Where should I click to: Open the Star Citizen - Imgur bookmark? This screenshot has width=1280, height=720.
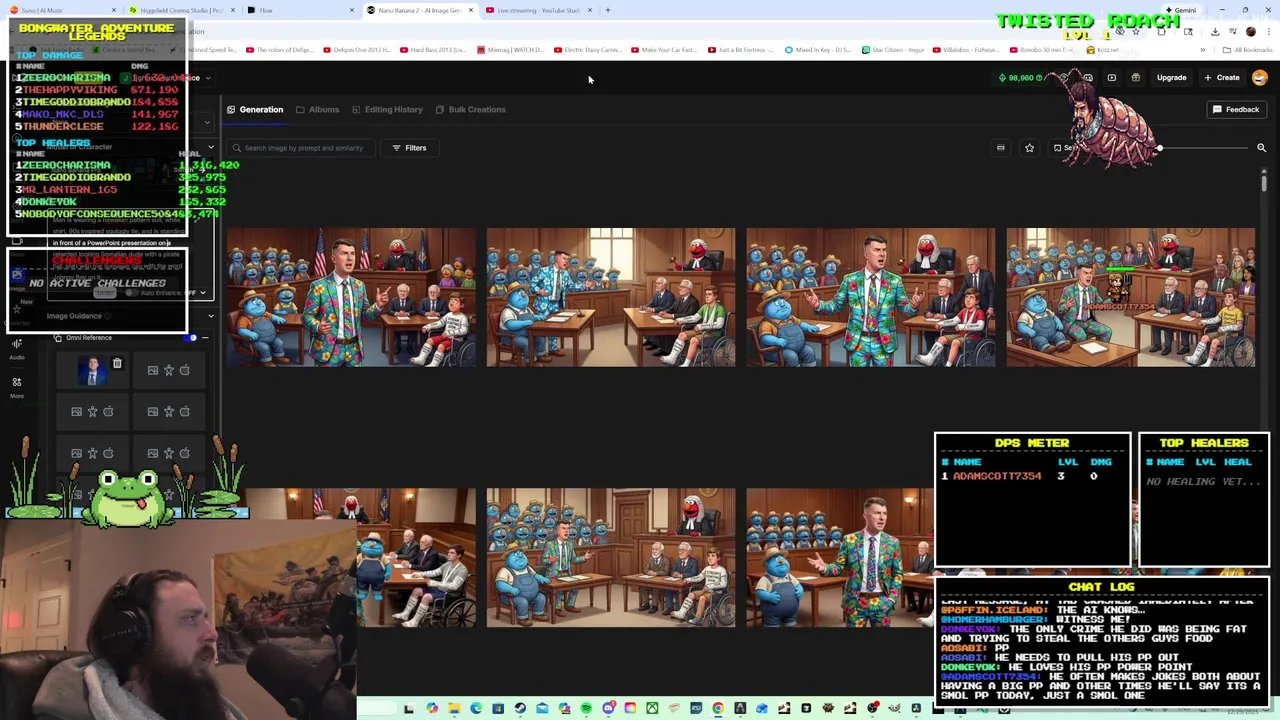tap(892, 50)
